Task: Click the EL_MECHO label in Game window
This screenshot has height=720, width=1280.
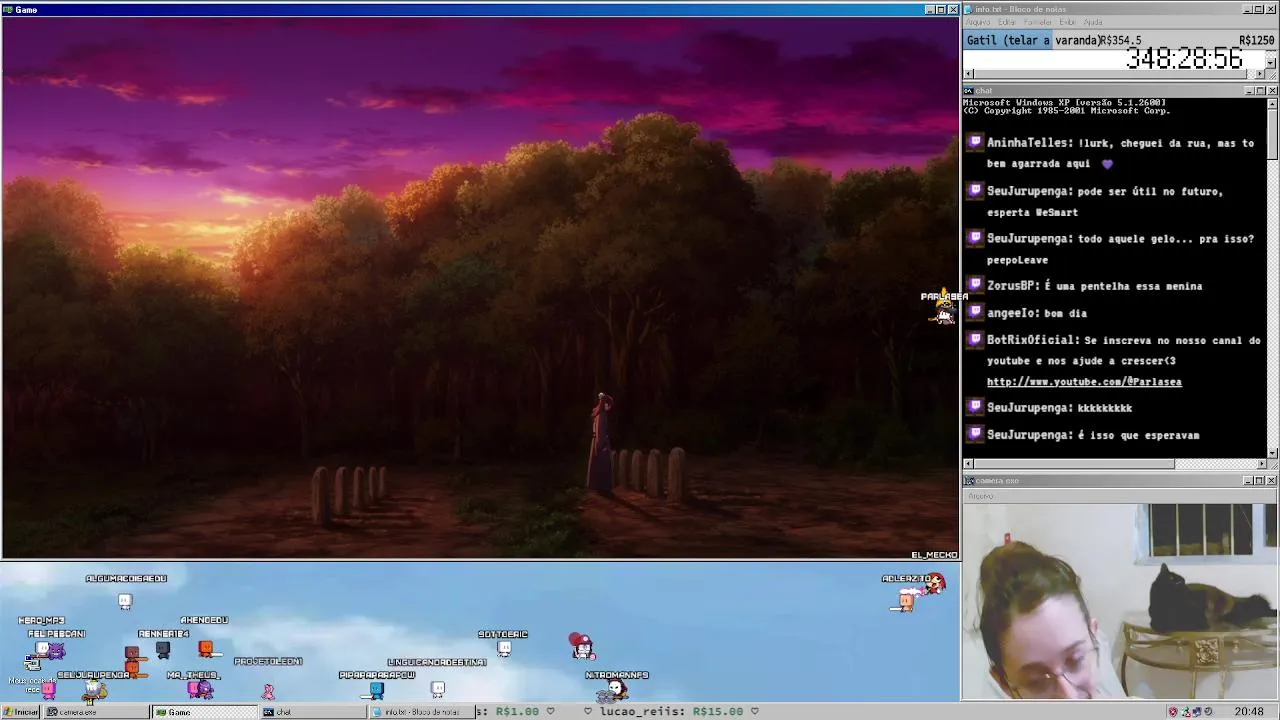Action: (x=934, y=555)
